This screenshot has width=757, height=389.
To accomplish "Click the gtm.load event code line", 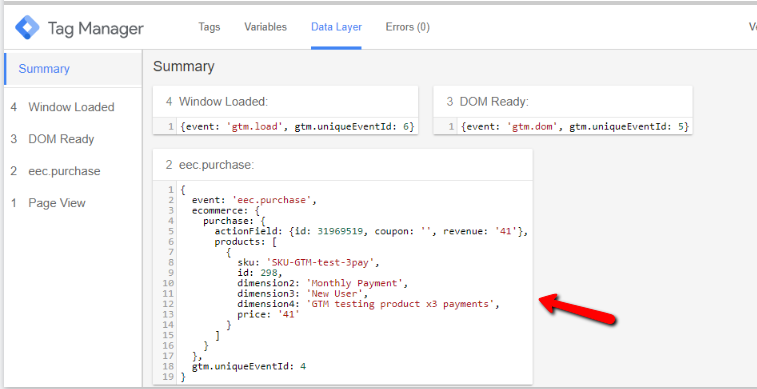I will (x=297, y=127).
